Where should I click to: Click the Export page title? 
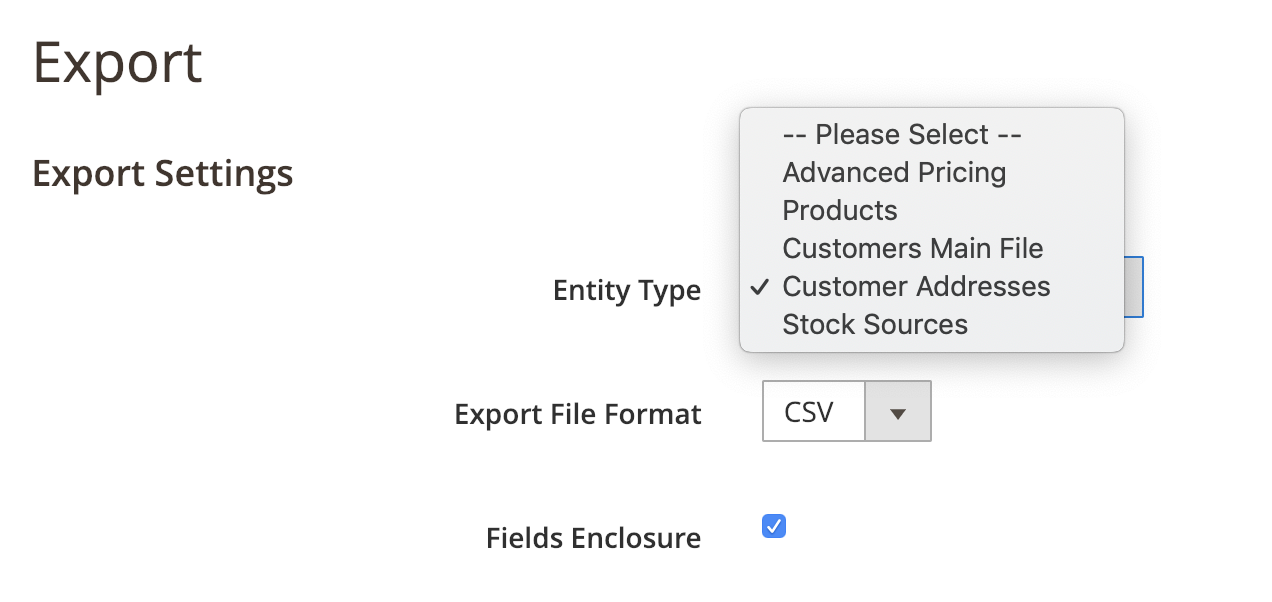click(118, 63)
